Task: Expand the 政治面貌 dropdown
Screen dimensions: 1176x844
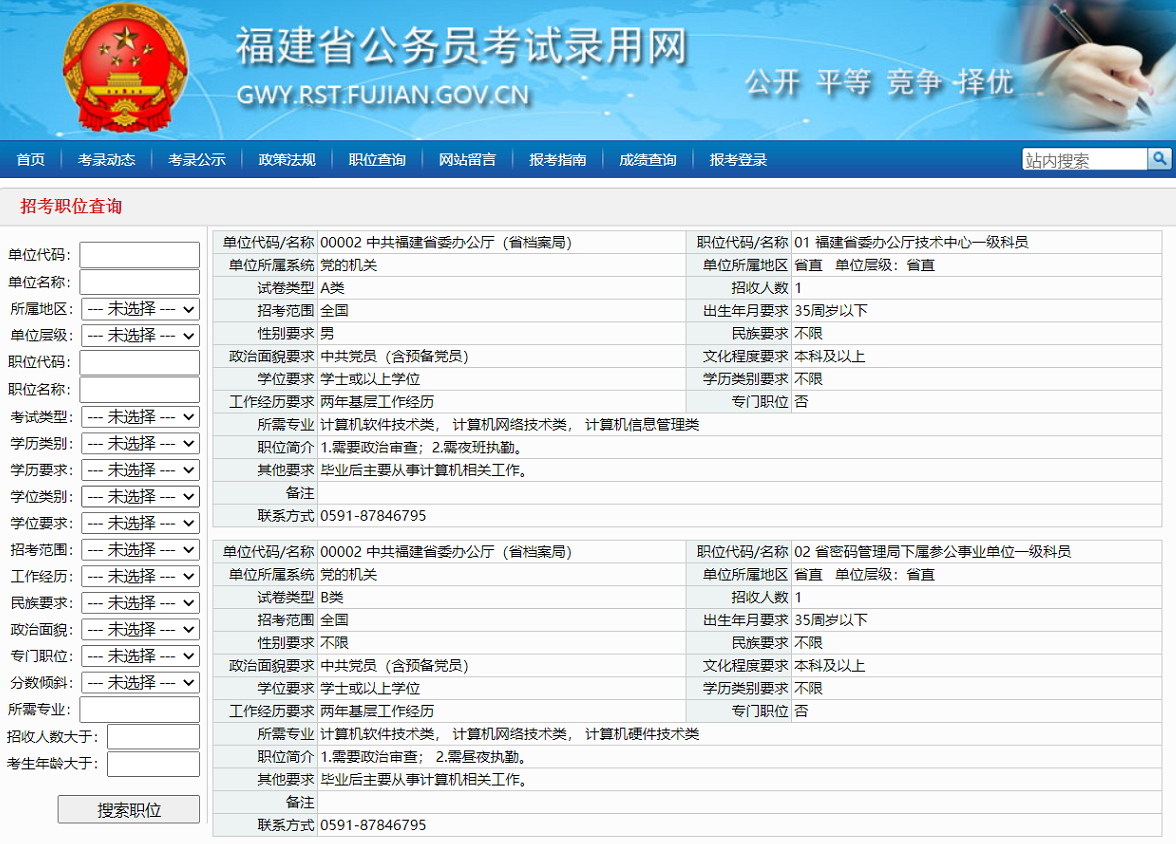Action: pos(140,629)
